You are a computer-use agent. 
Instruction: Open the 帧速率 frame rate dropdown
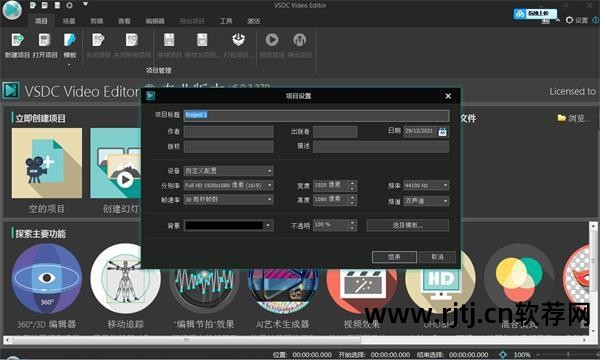(228, 200)
